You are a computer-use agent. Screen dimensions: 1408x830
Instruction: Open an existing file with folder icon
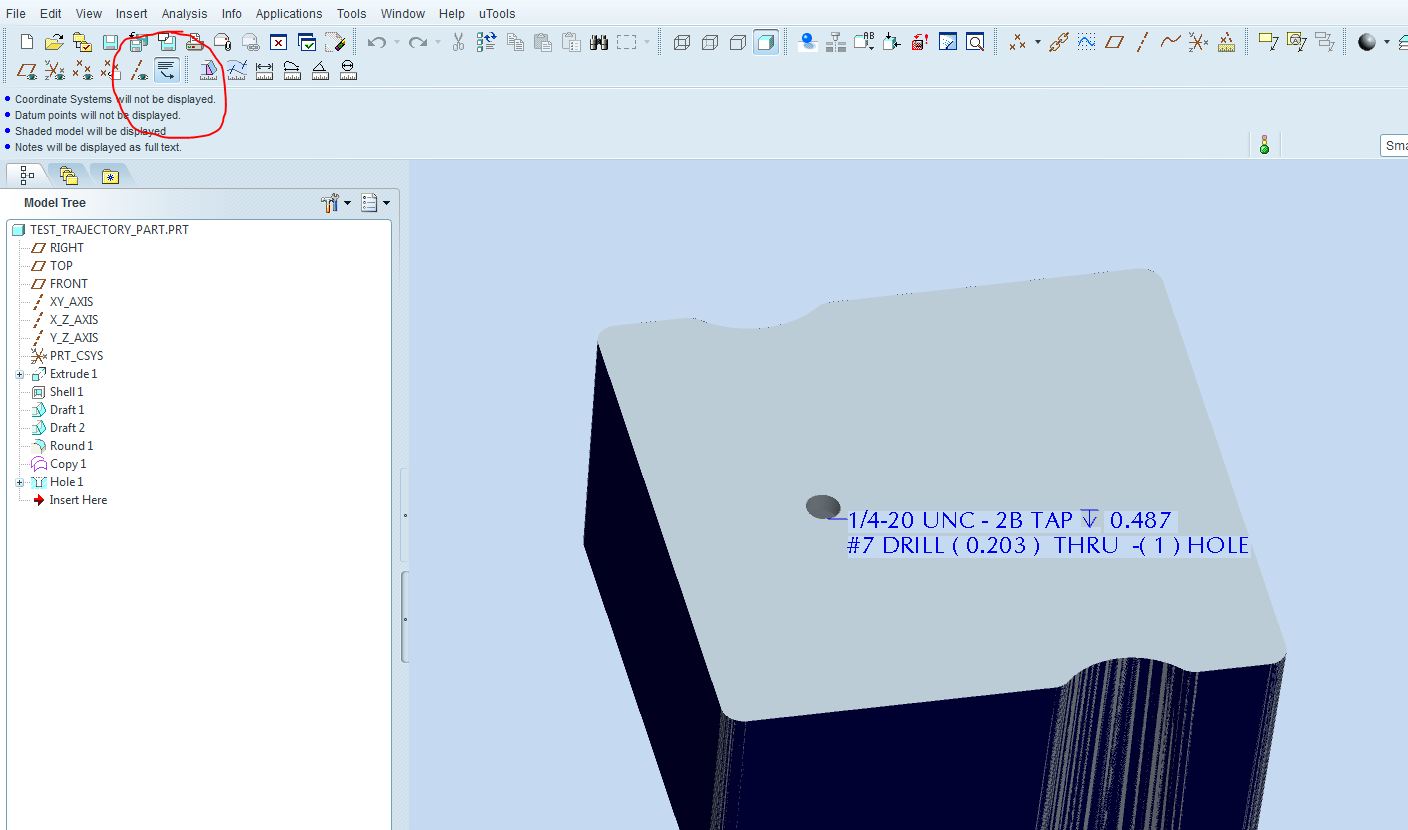pos(55,42)
